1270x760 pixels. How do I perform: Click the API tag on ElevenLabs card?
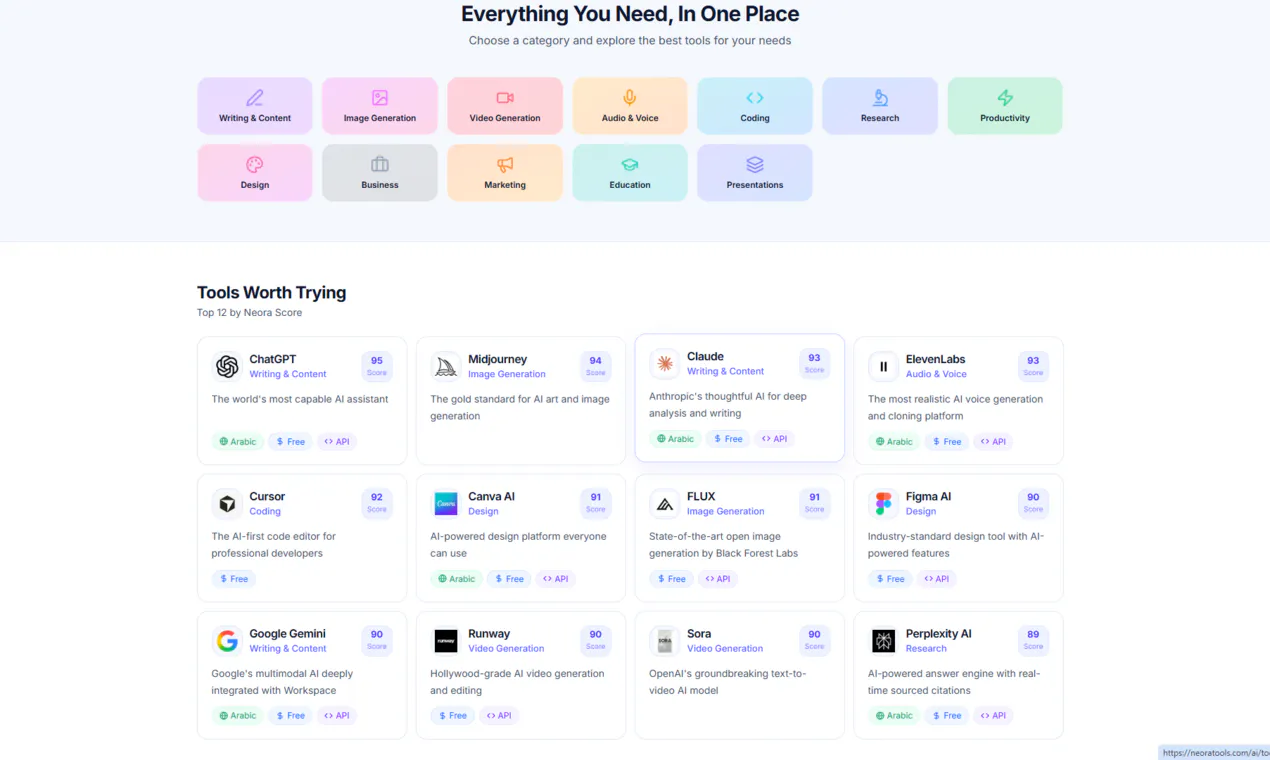[x=993, y=441]
